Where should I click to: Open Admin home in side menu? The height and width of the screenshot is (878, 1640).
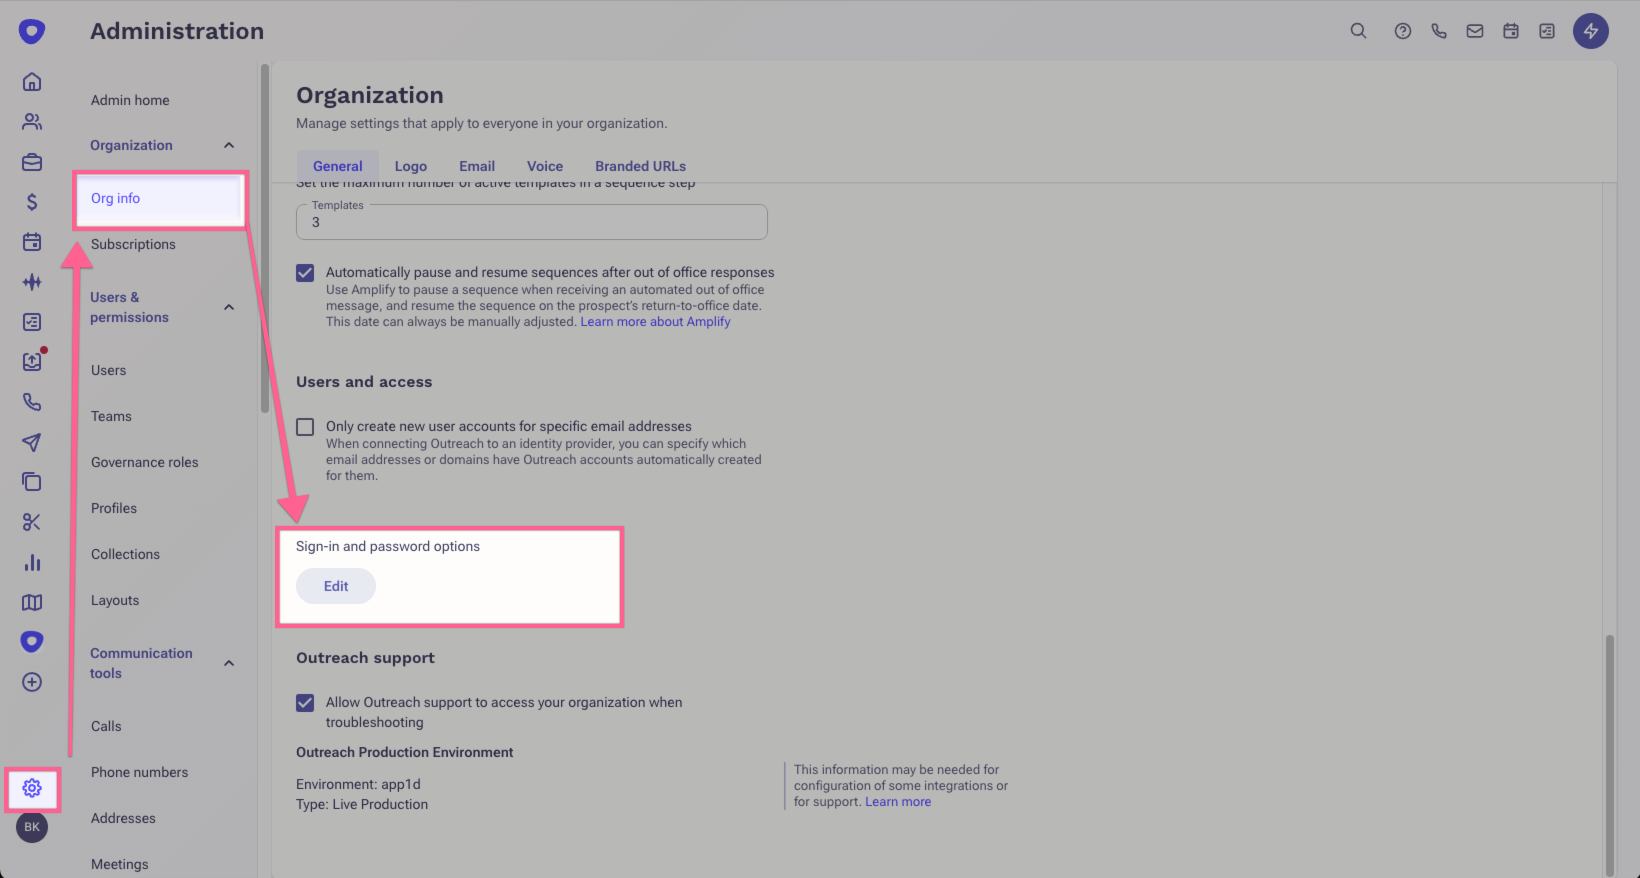click(x=130, y=100)
